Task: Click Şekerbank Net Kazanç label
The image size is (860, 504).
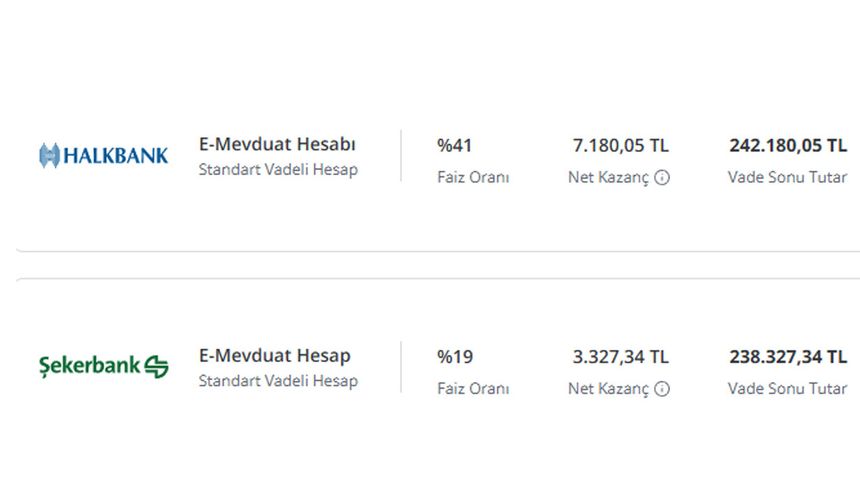Action: click(x=608, y=389)
